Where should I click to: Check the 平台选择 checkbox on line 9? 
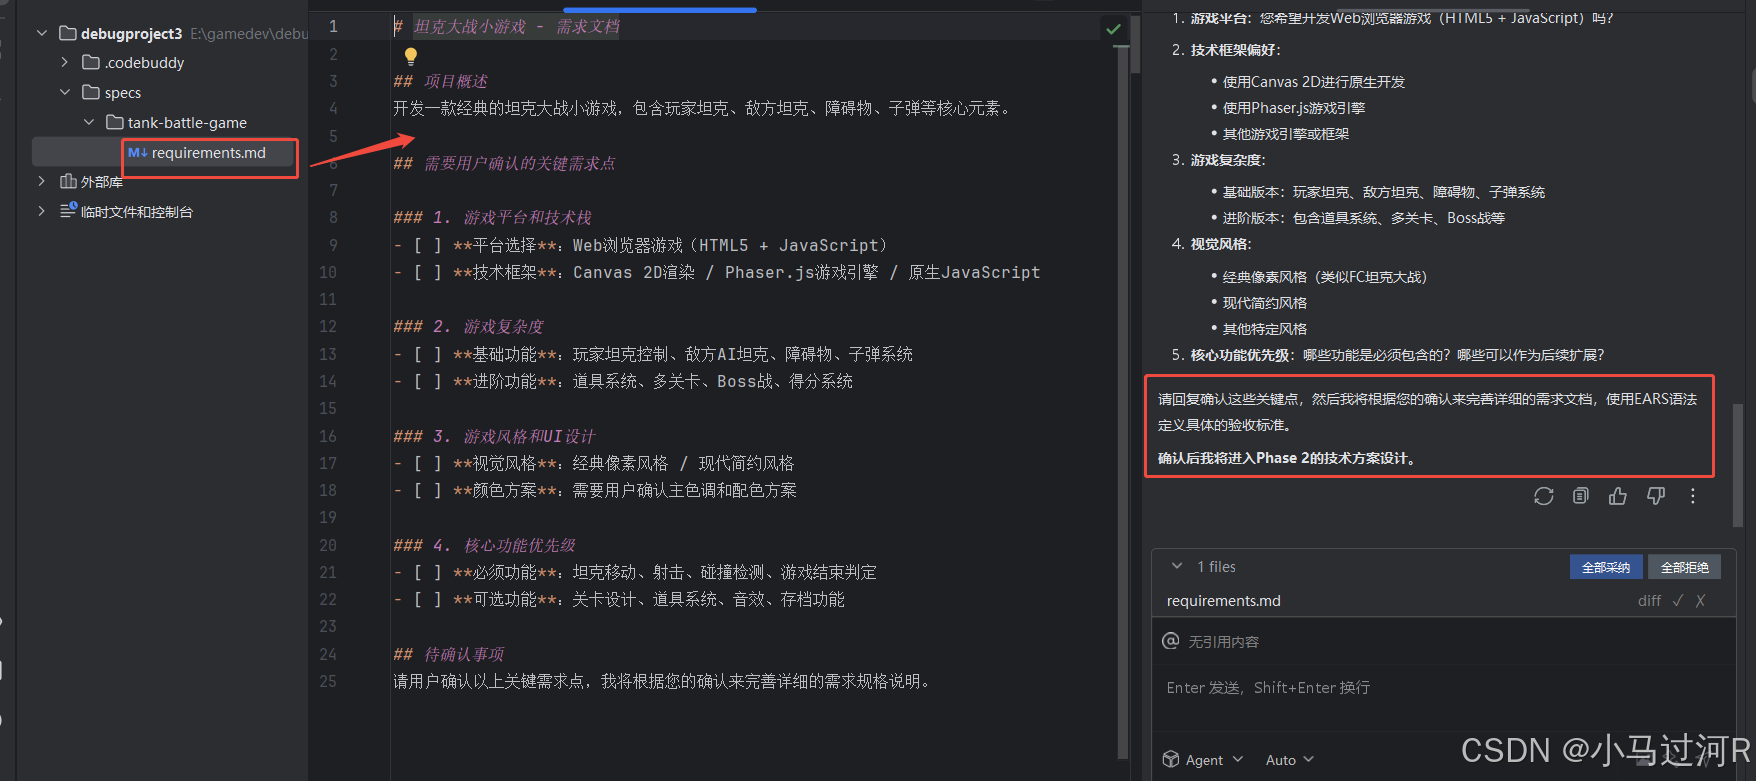coord(427,245)
